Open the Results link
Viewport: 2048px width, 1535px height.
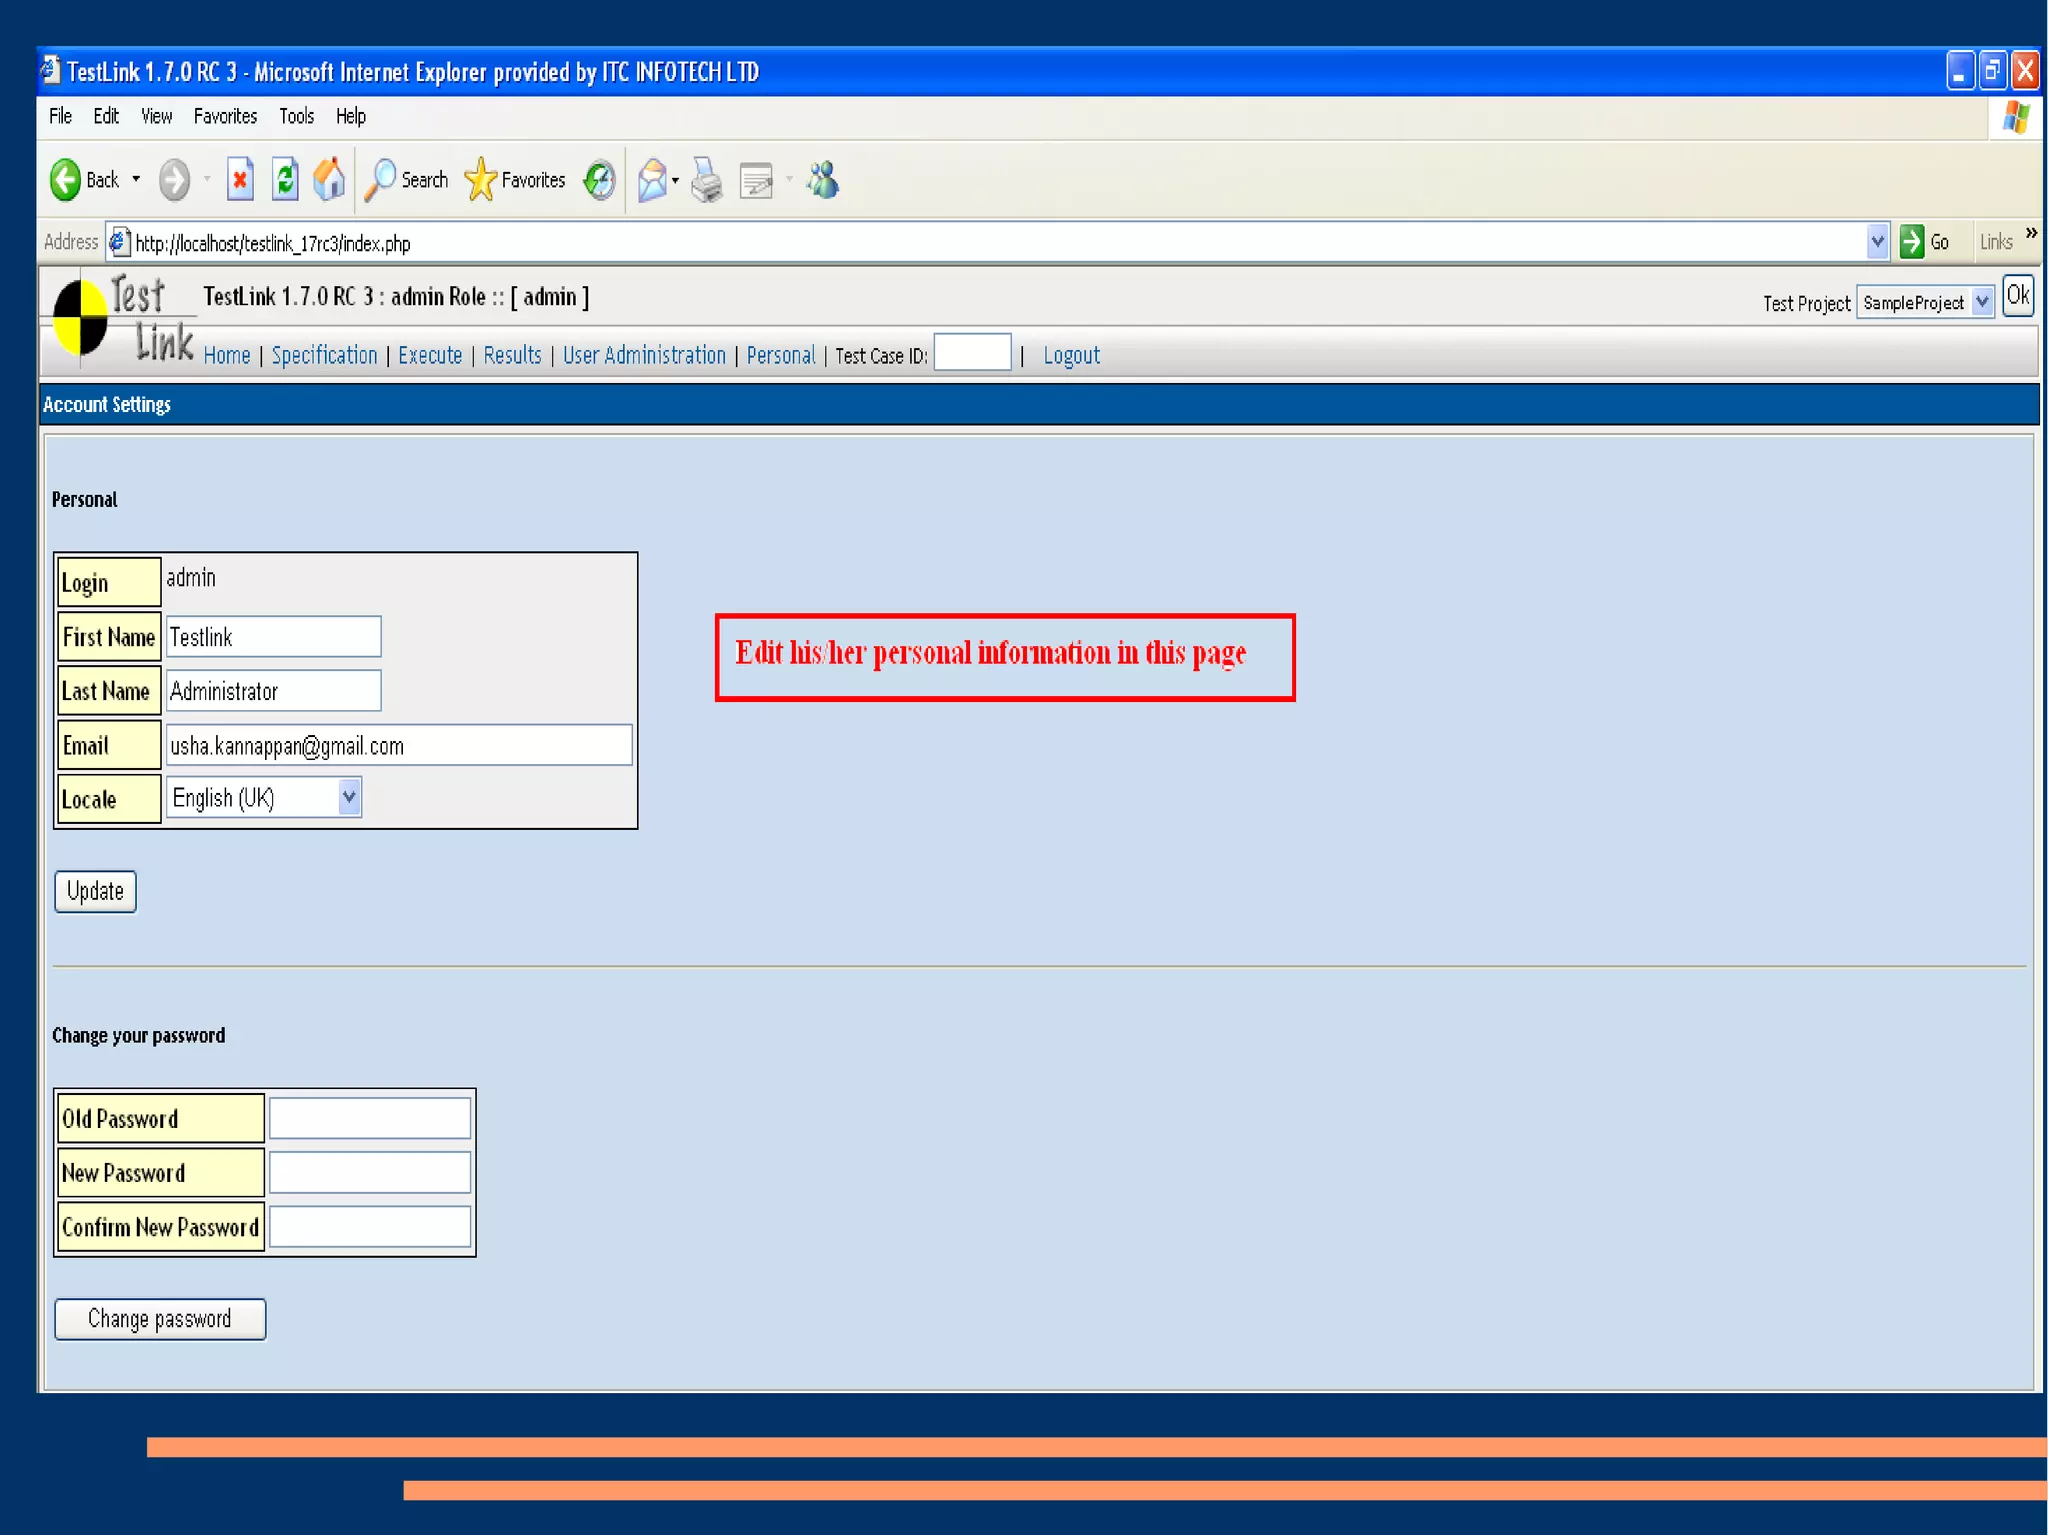coord(512,355)
